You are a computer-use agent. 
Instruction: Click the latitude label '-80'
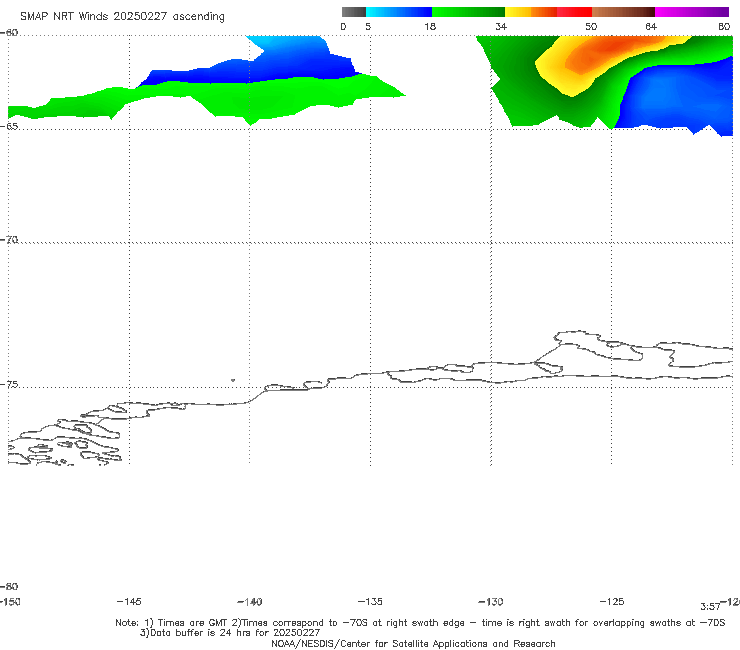coord(9,586)
